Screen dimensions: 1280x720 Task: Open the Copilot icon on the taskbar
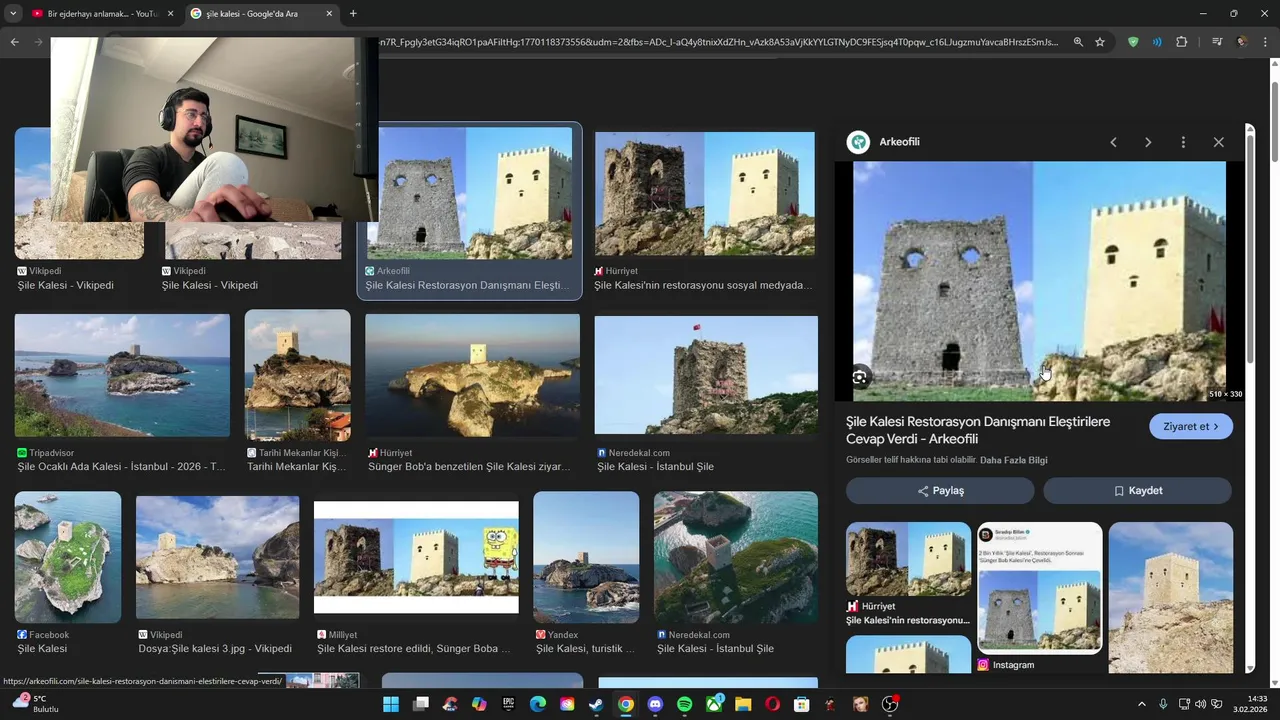[x=479, y=705]
